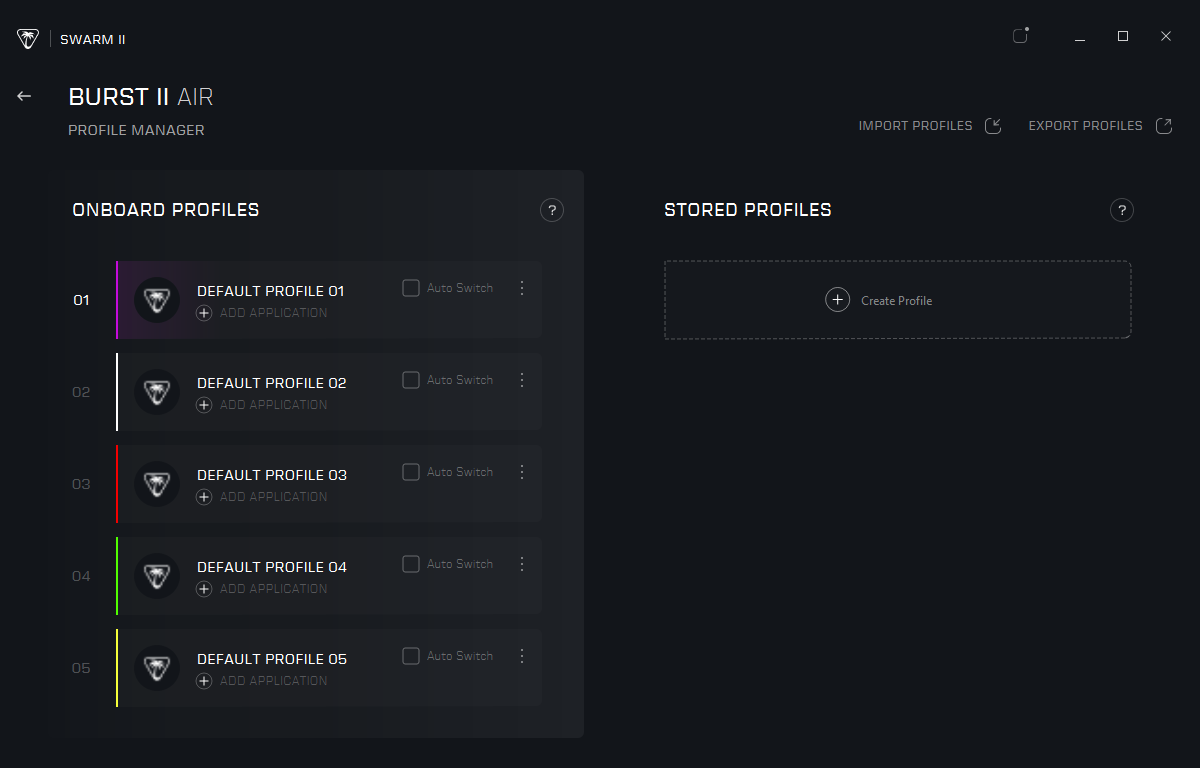
Task: Enable Auto Switch for Default Profile 05
Action: (411, 656)
